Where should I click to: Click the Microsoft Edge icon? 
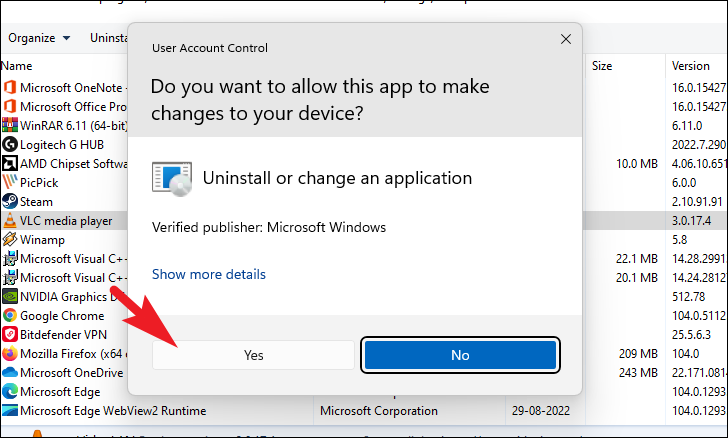coord(10,392)
